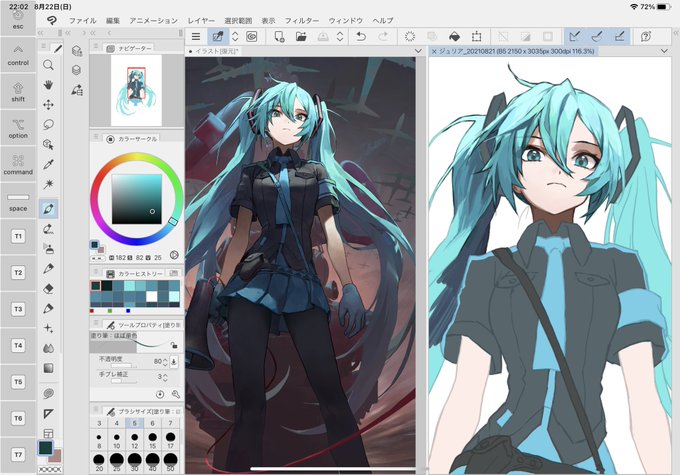Select the Zoom magnifier tool
This screenshot has width=680, height=475.
click(x=48, y=65)
